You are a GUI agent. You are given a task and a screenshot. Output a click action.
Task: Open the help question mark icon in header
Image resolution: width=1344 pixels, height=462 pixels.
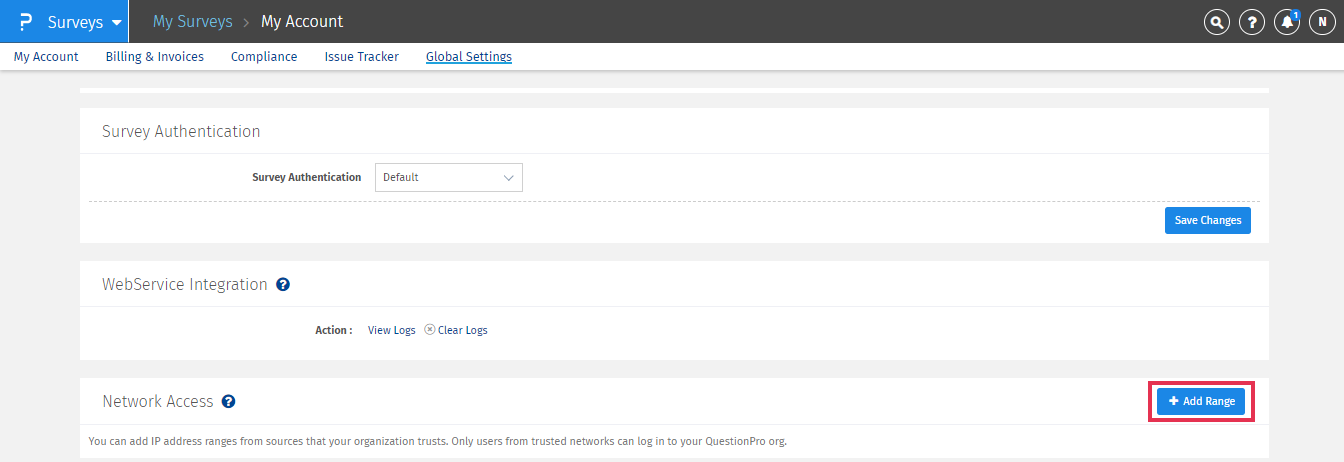coord(1251,22)
